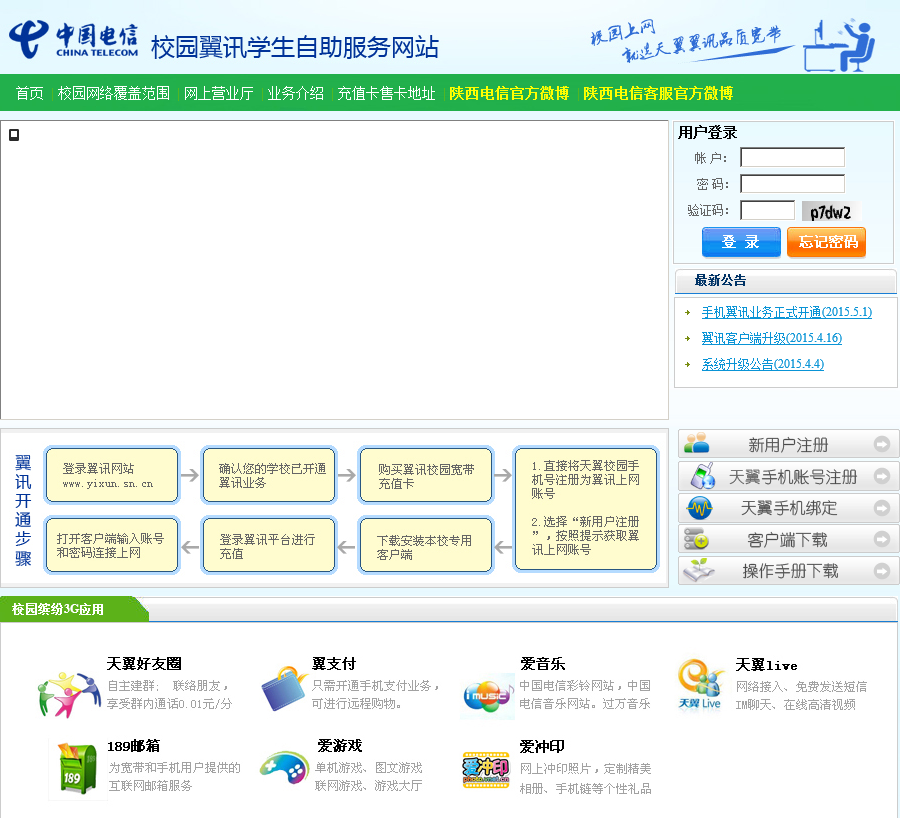Viewport: 900px width, 818px height.
Task: Click arrow next to 客户端下载
Action: point(882,539)
